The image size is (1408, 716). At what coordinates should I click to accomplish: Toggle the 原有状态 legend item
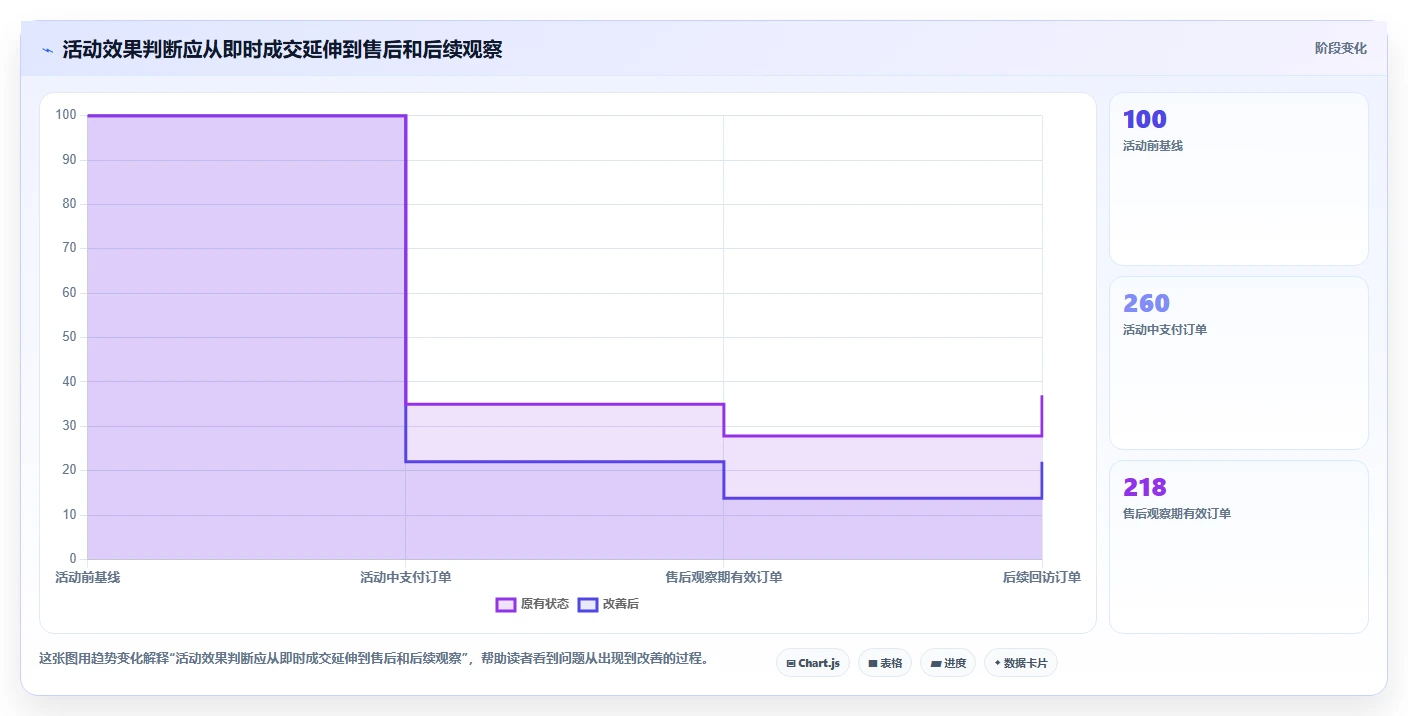tap(533, 604)
